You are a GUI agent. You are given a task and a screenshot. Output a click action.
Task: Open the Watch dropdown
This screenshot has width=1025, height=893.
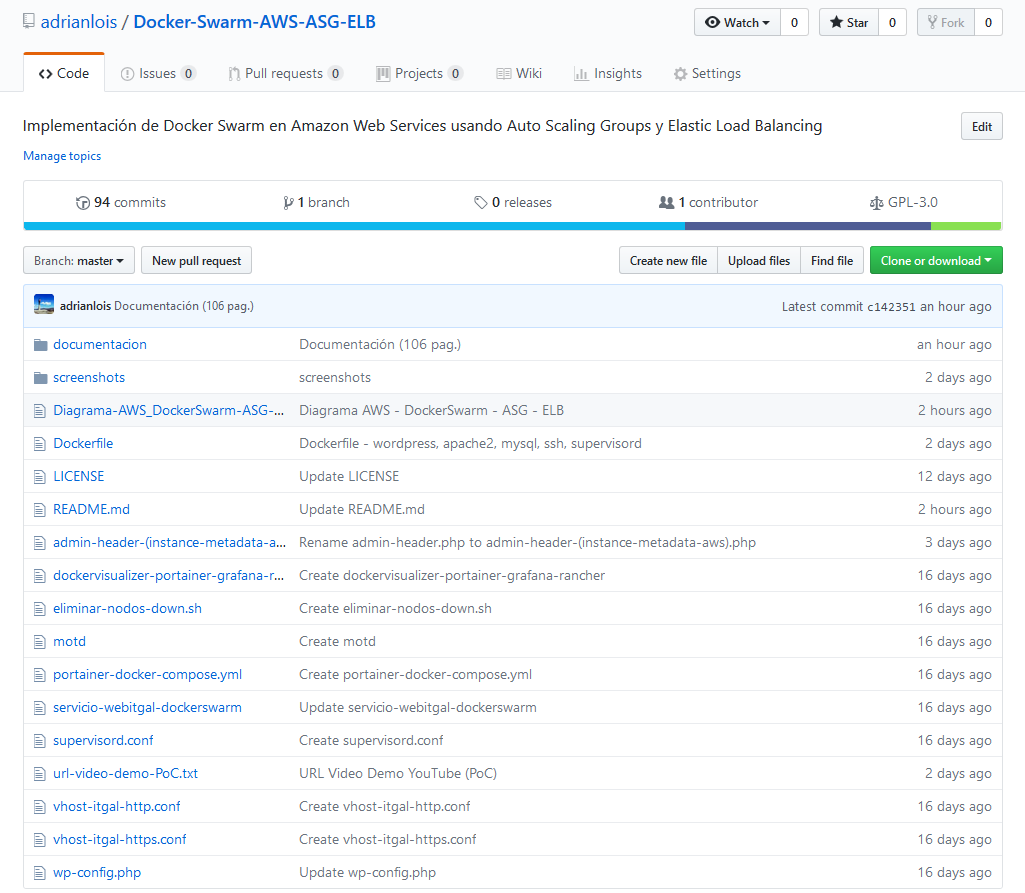737,22
